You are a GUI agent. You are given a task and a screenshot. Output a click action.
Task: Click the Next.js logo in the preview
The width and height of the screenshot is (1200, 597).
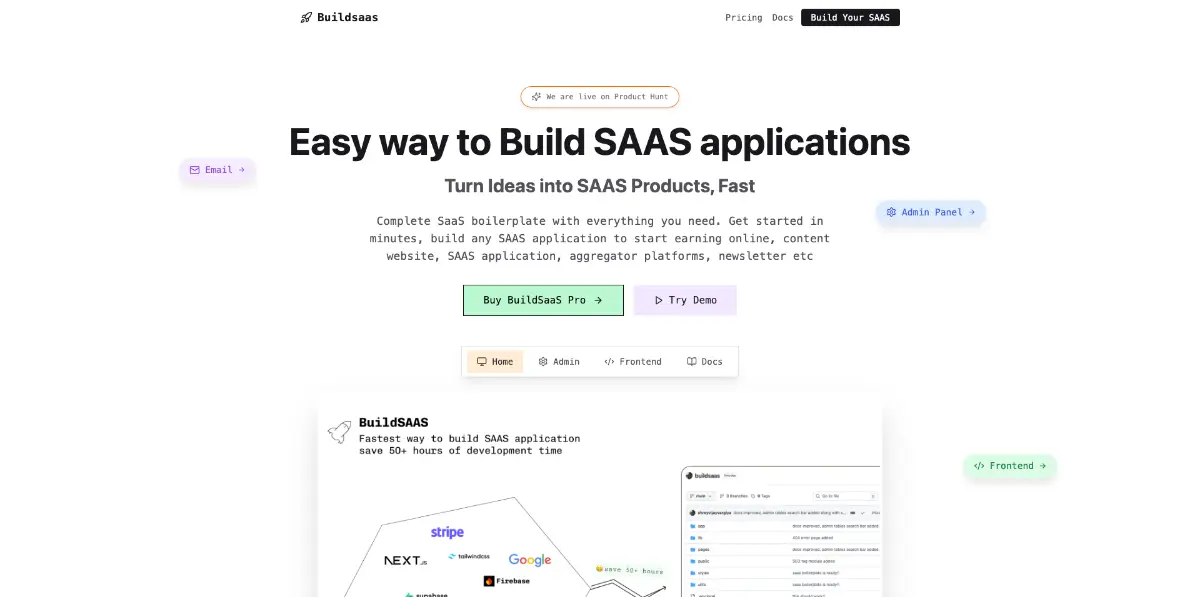point(406,561)
